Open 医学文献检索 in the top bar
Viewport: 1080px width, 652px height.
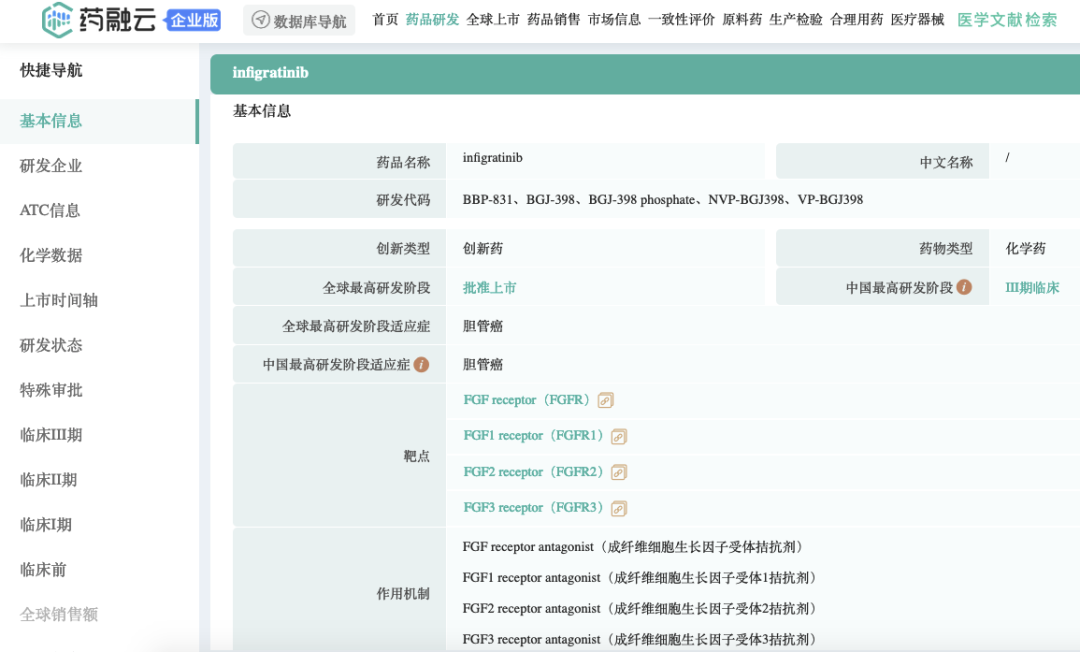(1007, 19)
